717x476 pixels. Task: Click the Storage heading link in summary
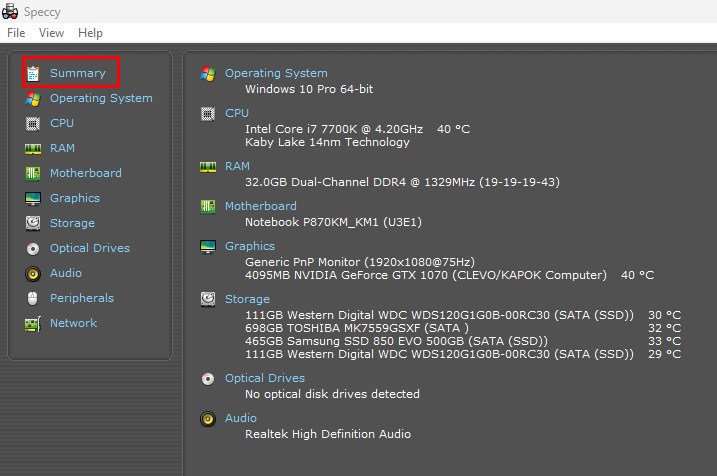coord(247,299)
